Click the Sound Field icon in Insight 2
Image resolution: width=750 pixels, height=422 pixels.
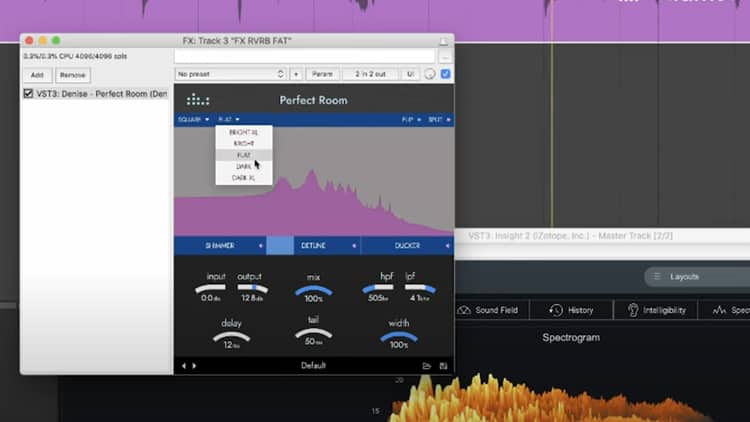tap(464, 310)
